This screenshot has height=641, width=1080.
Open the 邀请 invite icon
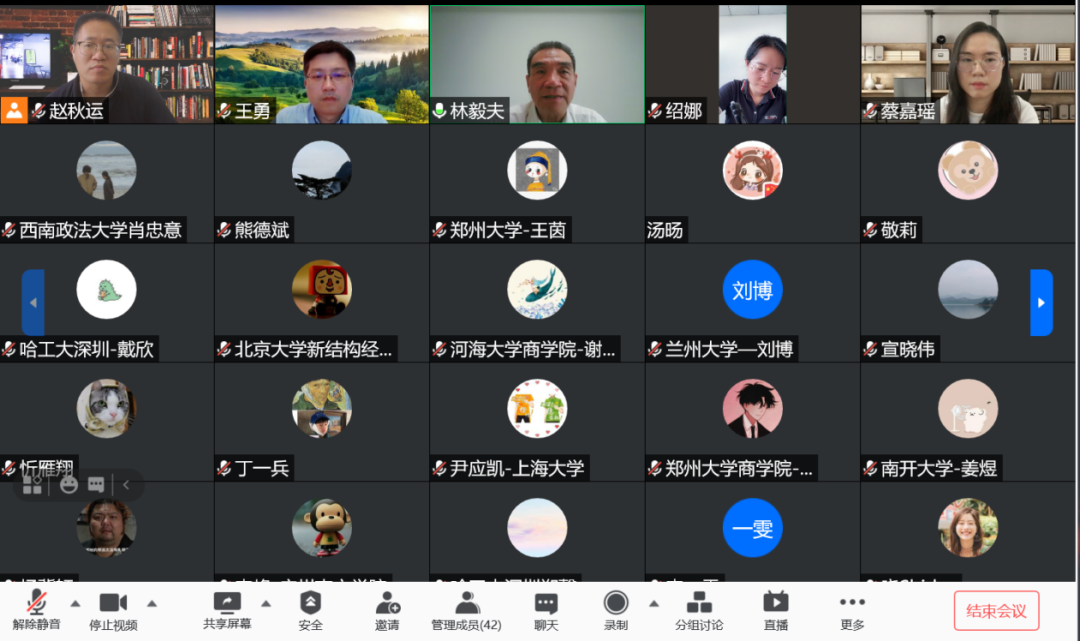click(x=387, y=602)
